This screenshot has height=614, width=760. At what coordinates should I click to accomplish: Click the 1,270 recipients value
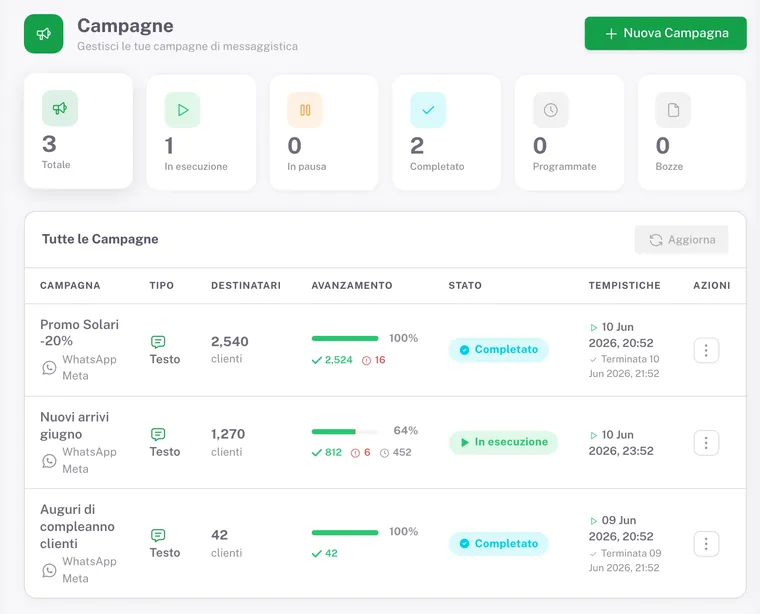click(228, 434)
